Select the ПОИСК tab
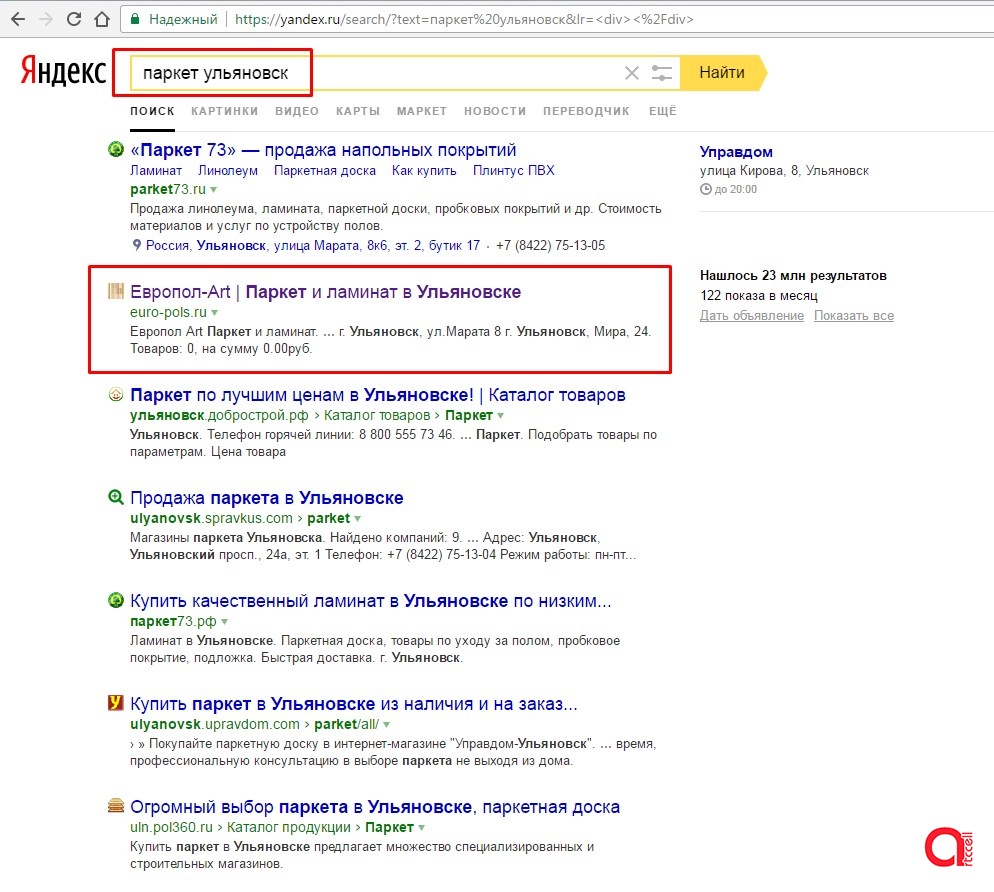Screen dimensions: 994x892 tap(152, 111)
